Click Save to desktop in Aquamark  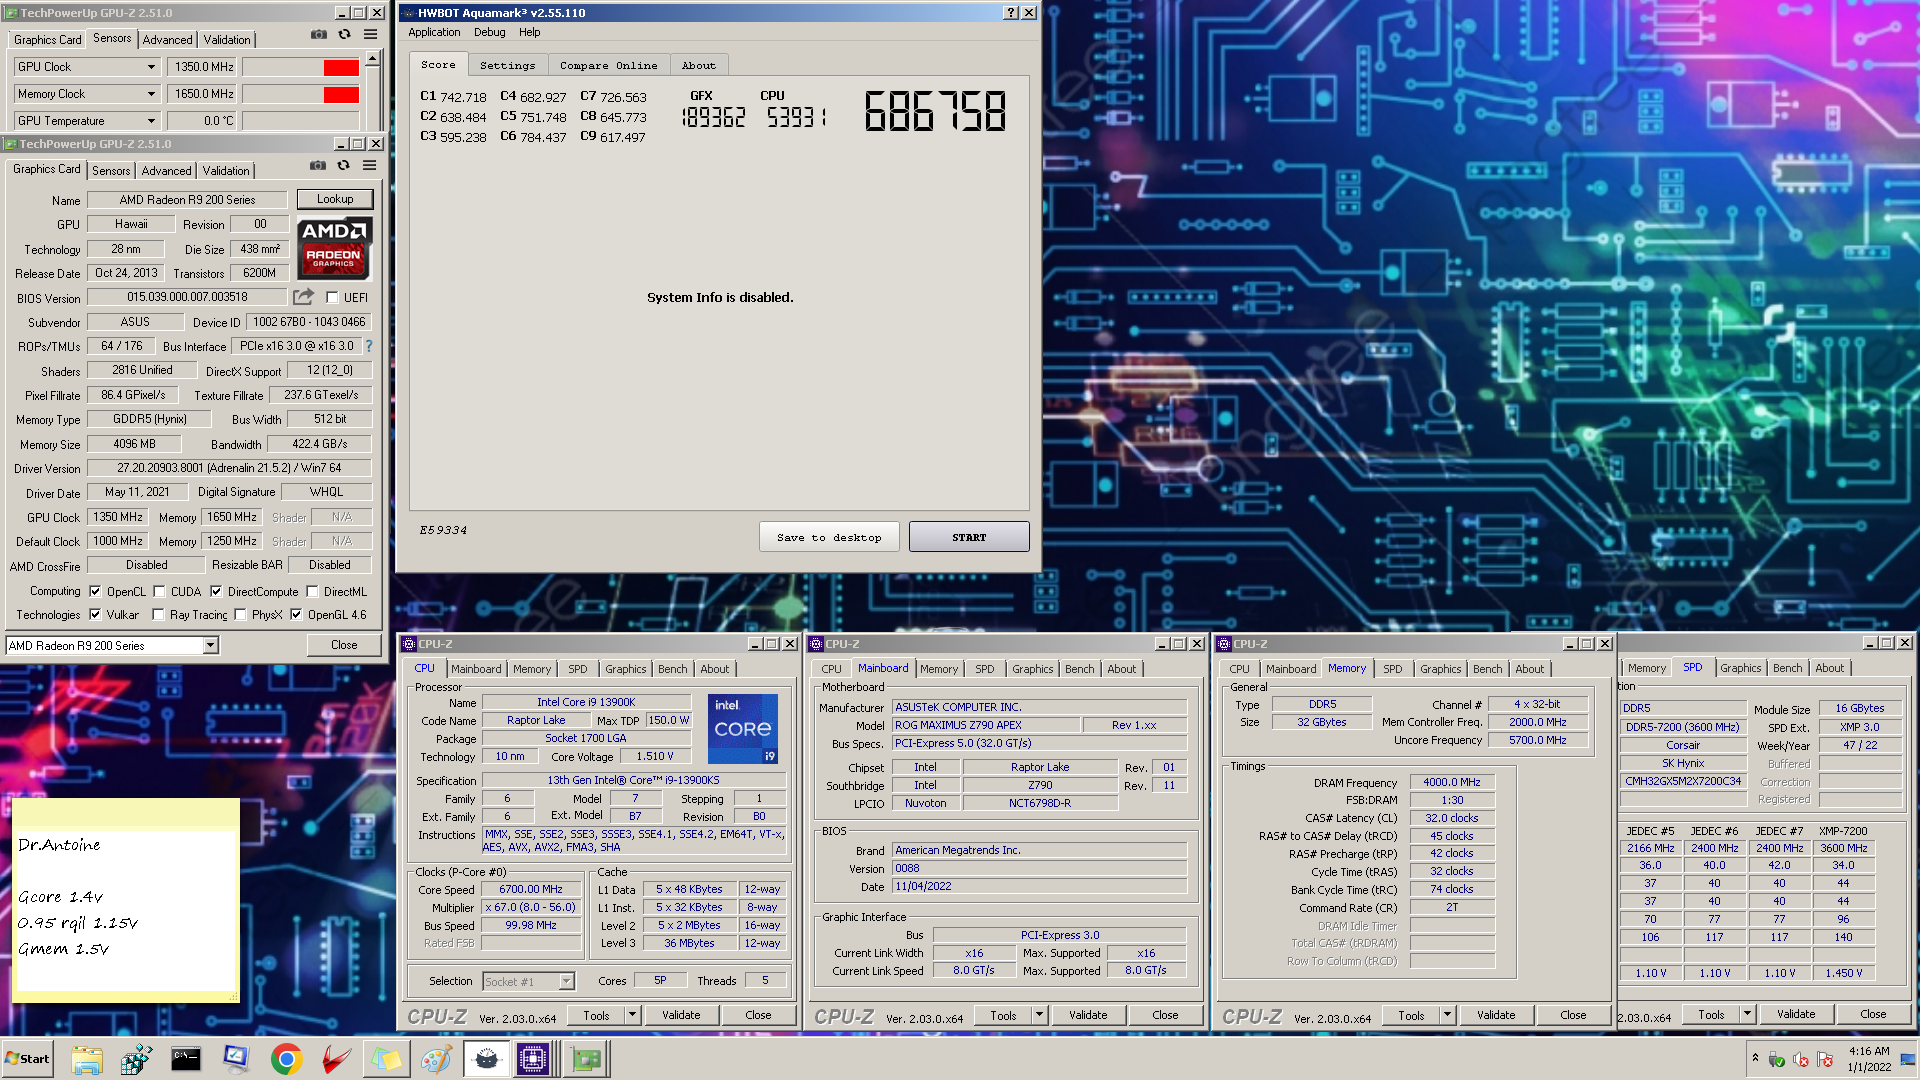point(829,537)
